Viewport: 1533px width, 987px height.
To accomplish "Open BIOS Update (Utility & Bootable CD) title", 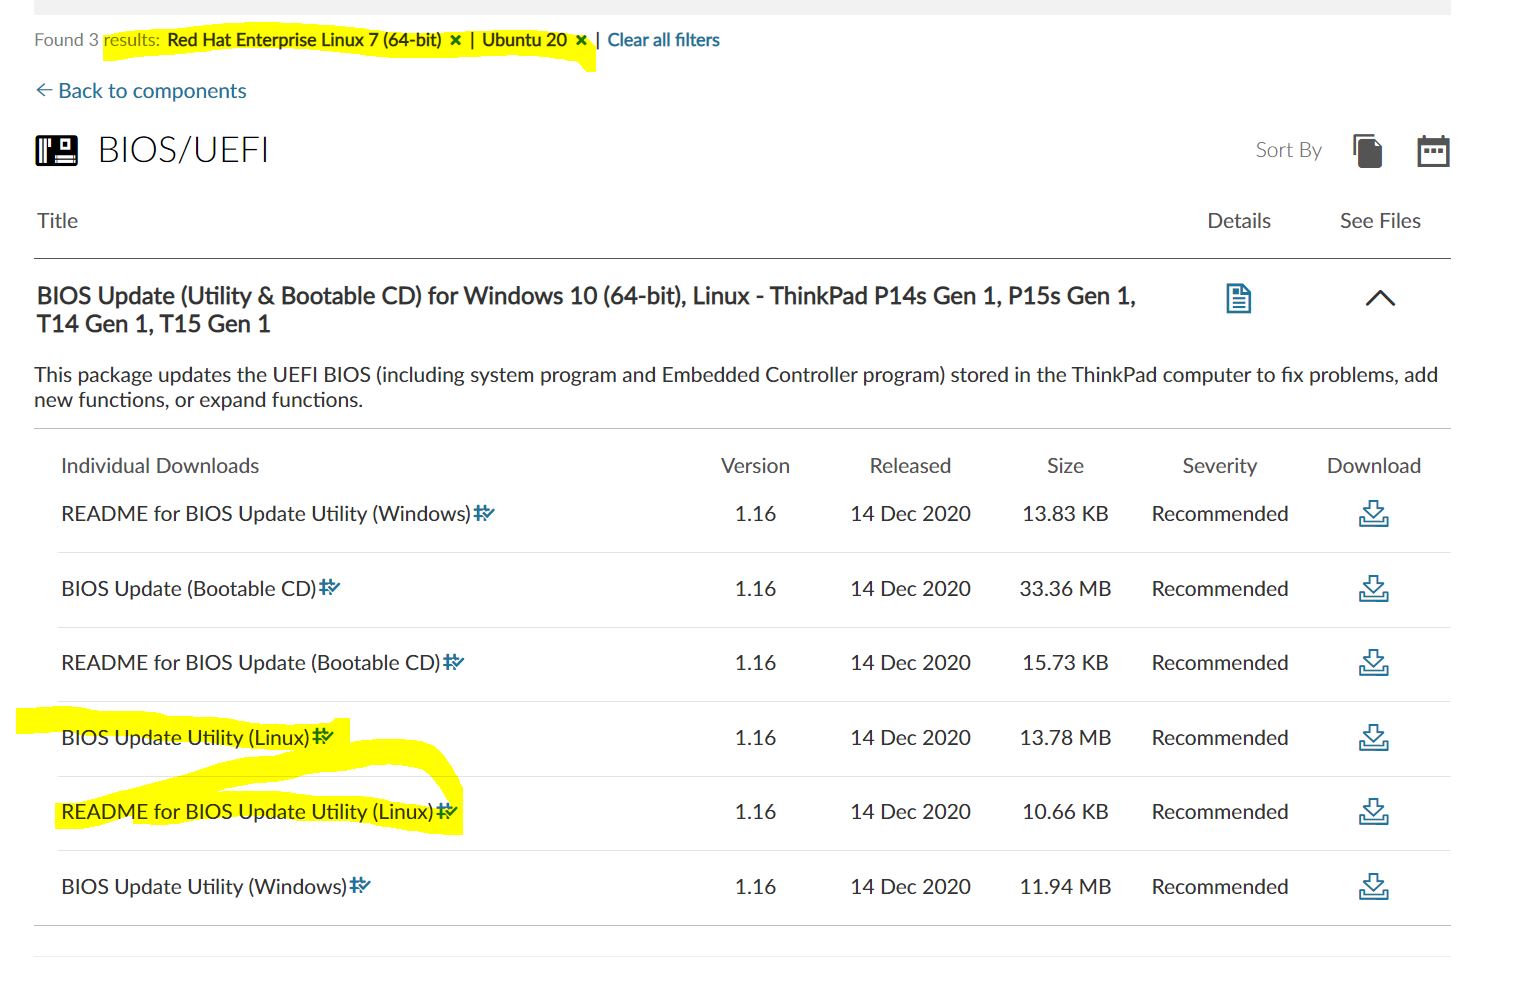I will tap(586, 310).
